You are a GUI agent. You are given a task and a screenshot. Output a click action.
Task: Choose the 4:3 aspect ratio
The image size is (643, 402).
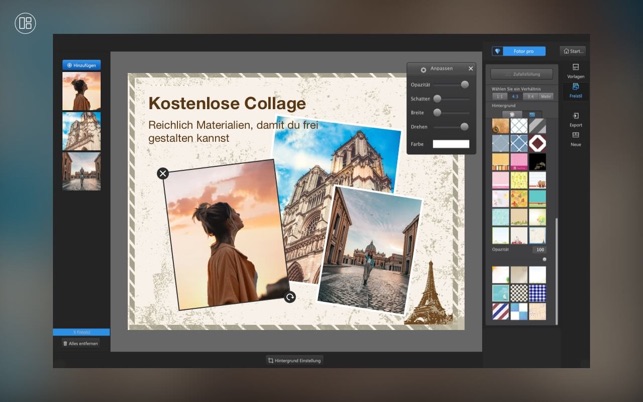pyautogui.click(x=515, y=96)
